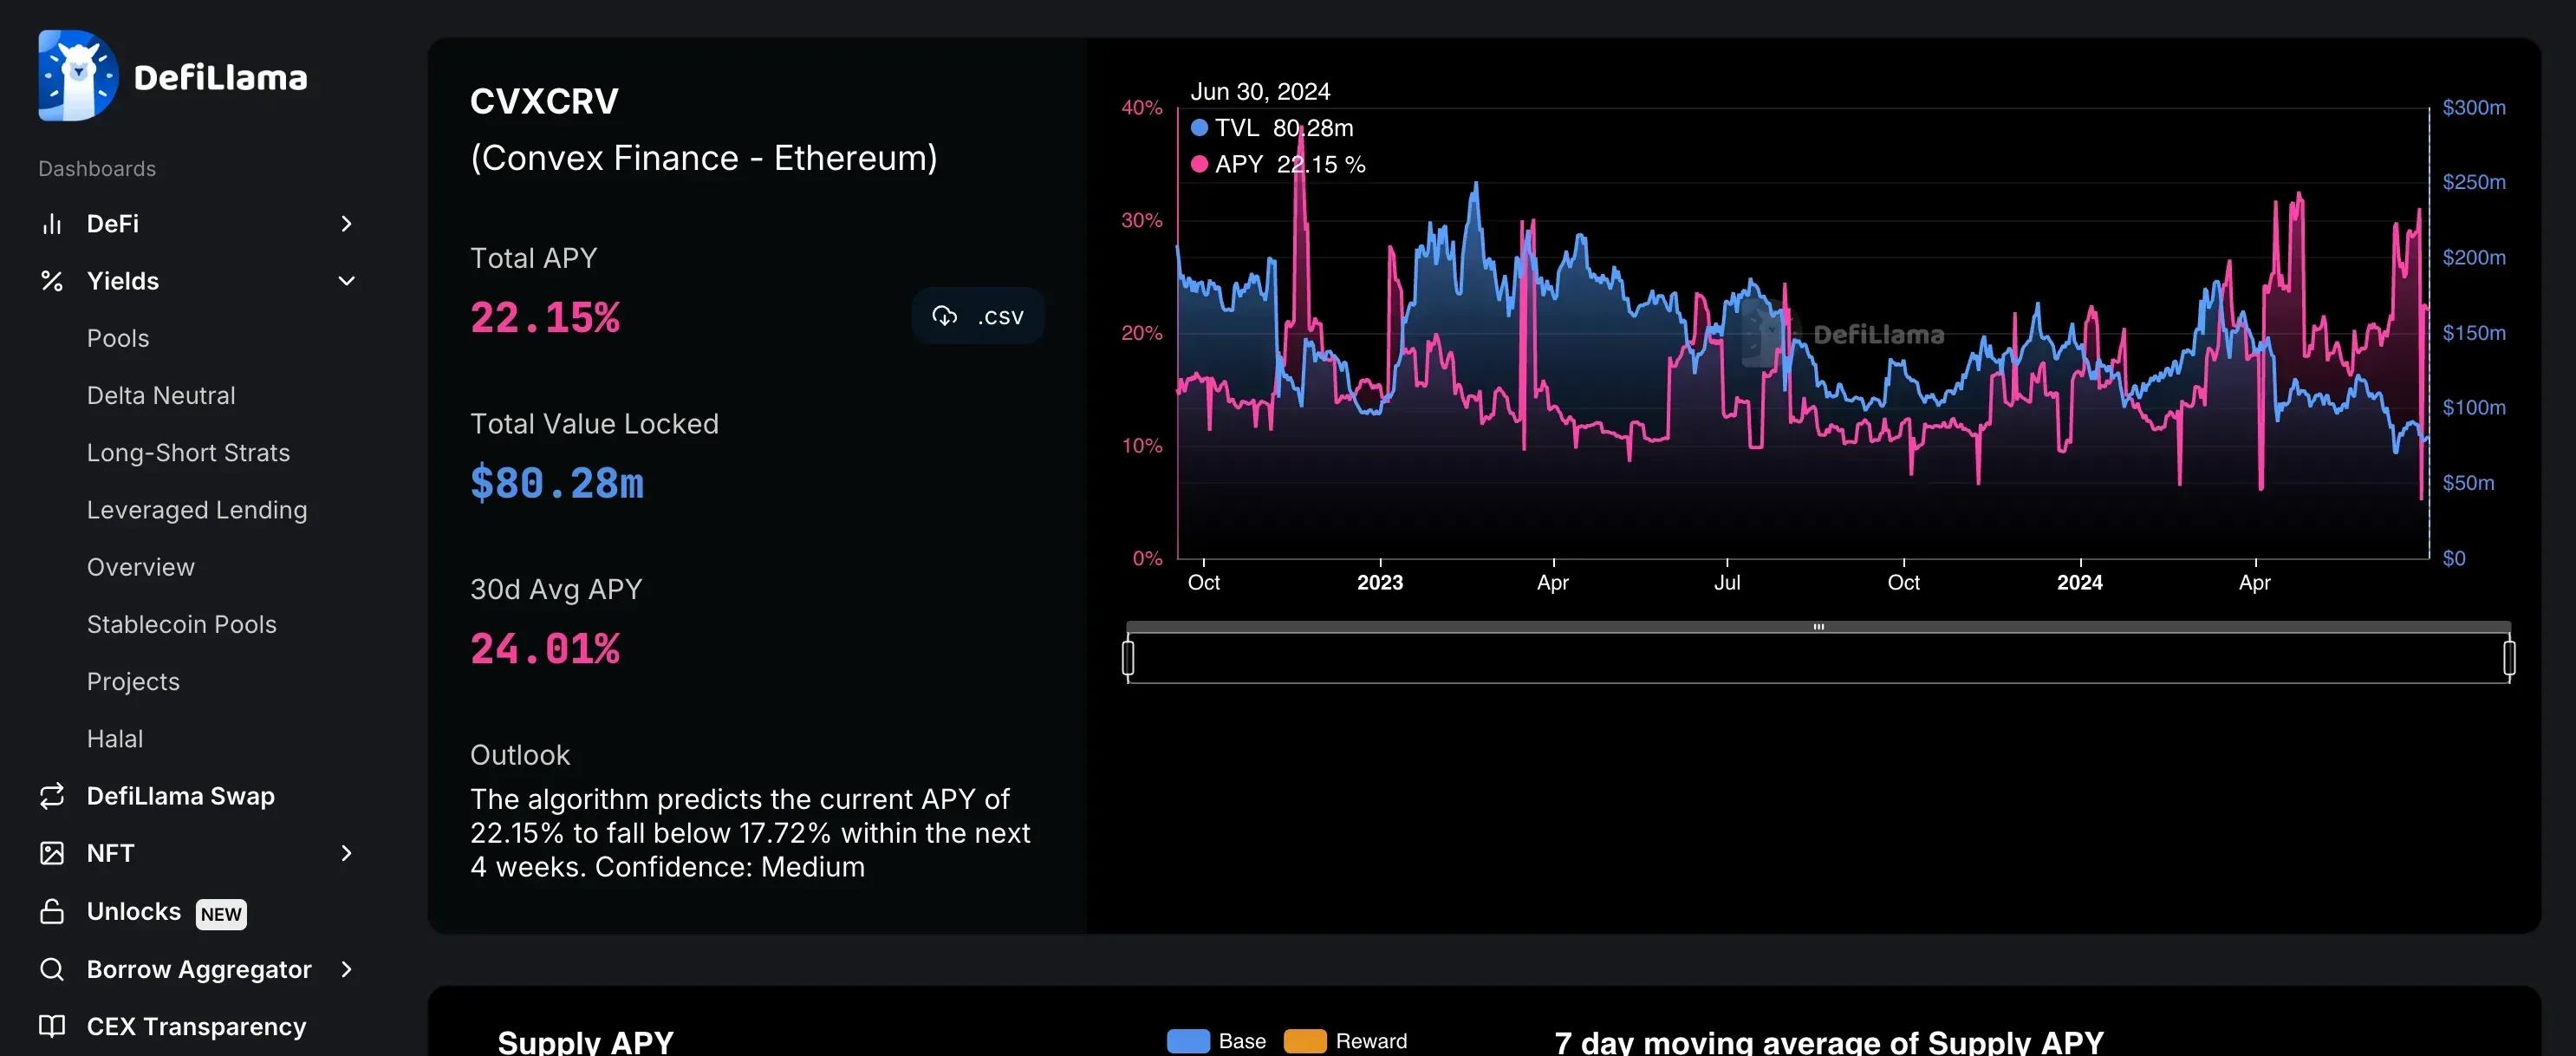The height and width of the screenshot is (1056, 2576).
Task: Click the 2024 axis label on chart
Action: (x=2080, y=582)
